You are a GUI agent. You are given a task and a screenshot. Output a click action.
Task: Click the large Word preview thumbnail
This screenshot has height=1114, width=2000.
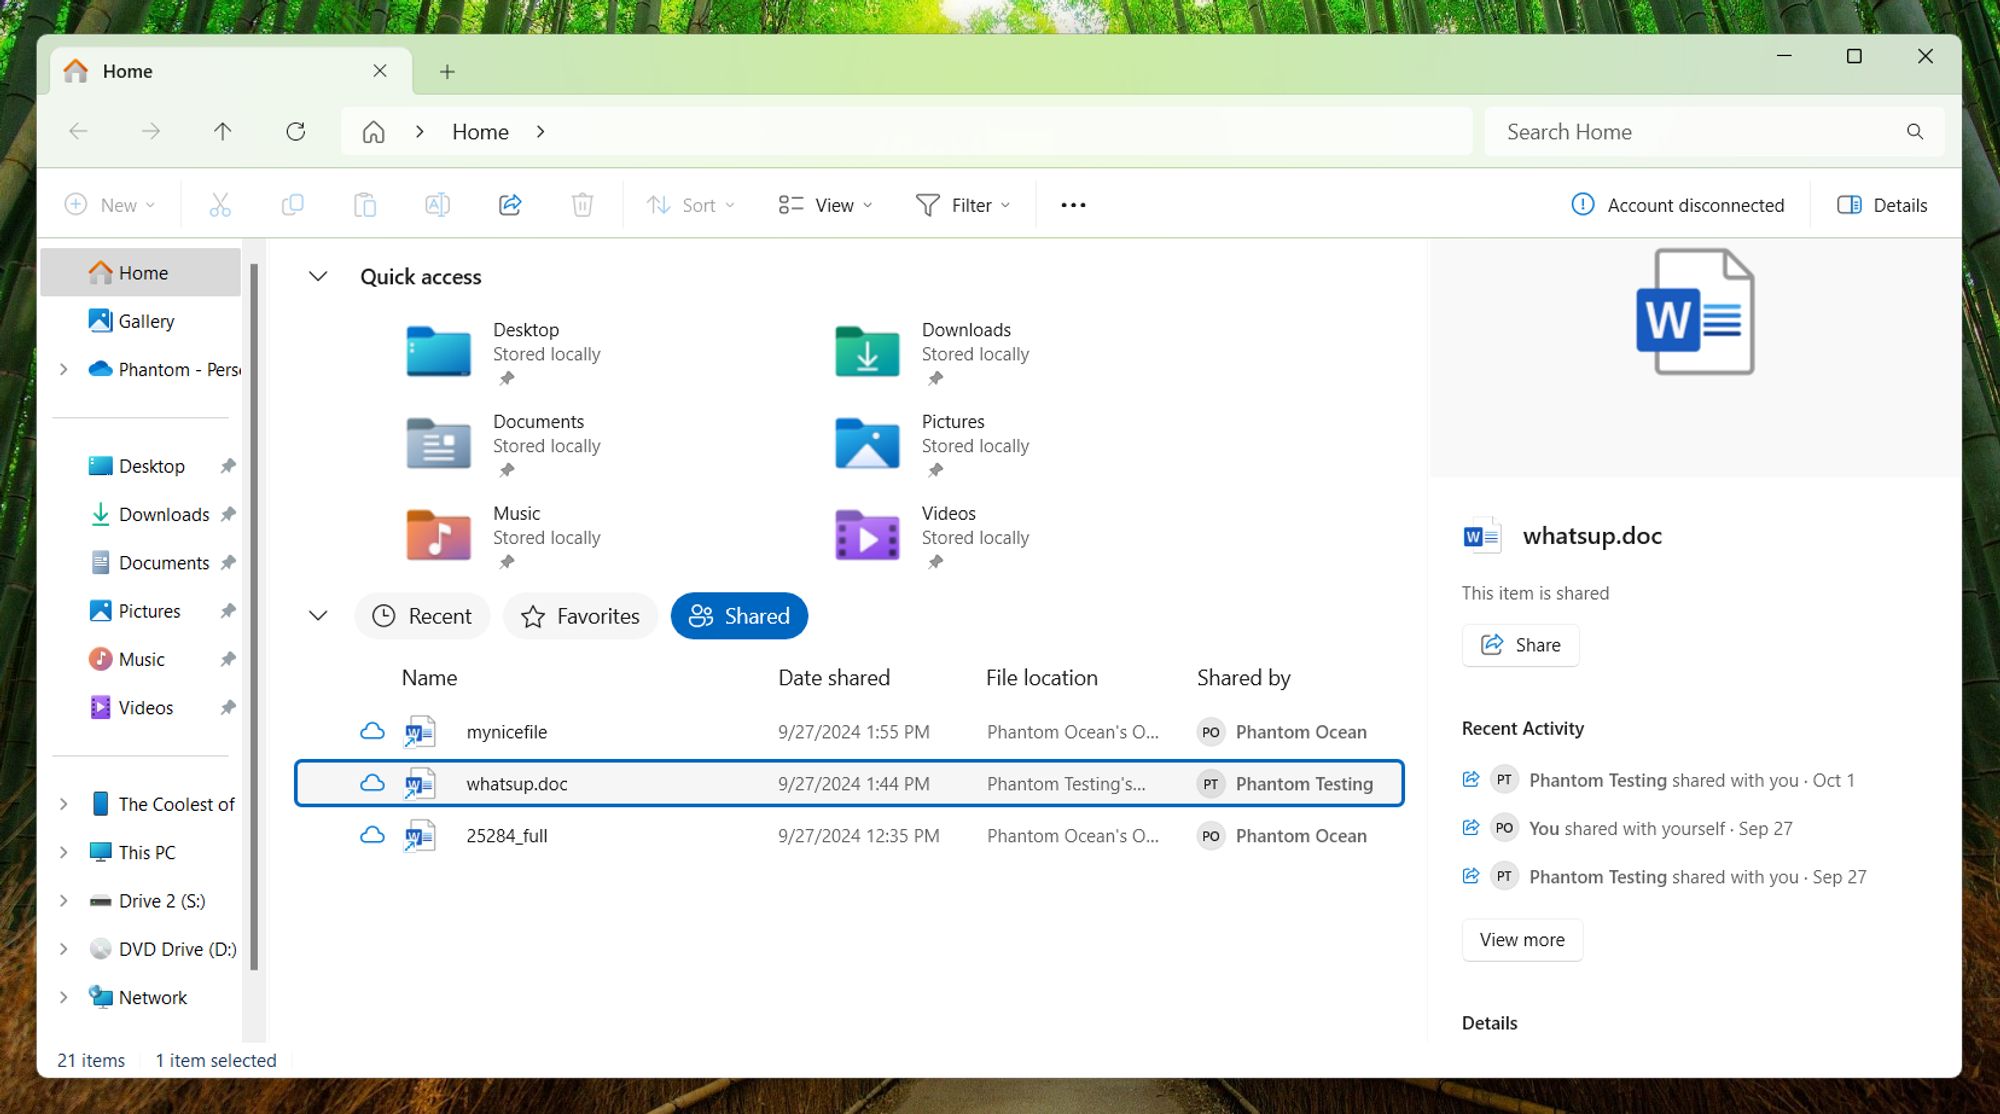[x=1695, y=312]
